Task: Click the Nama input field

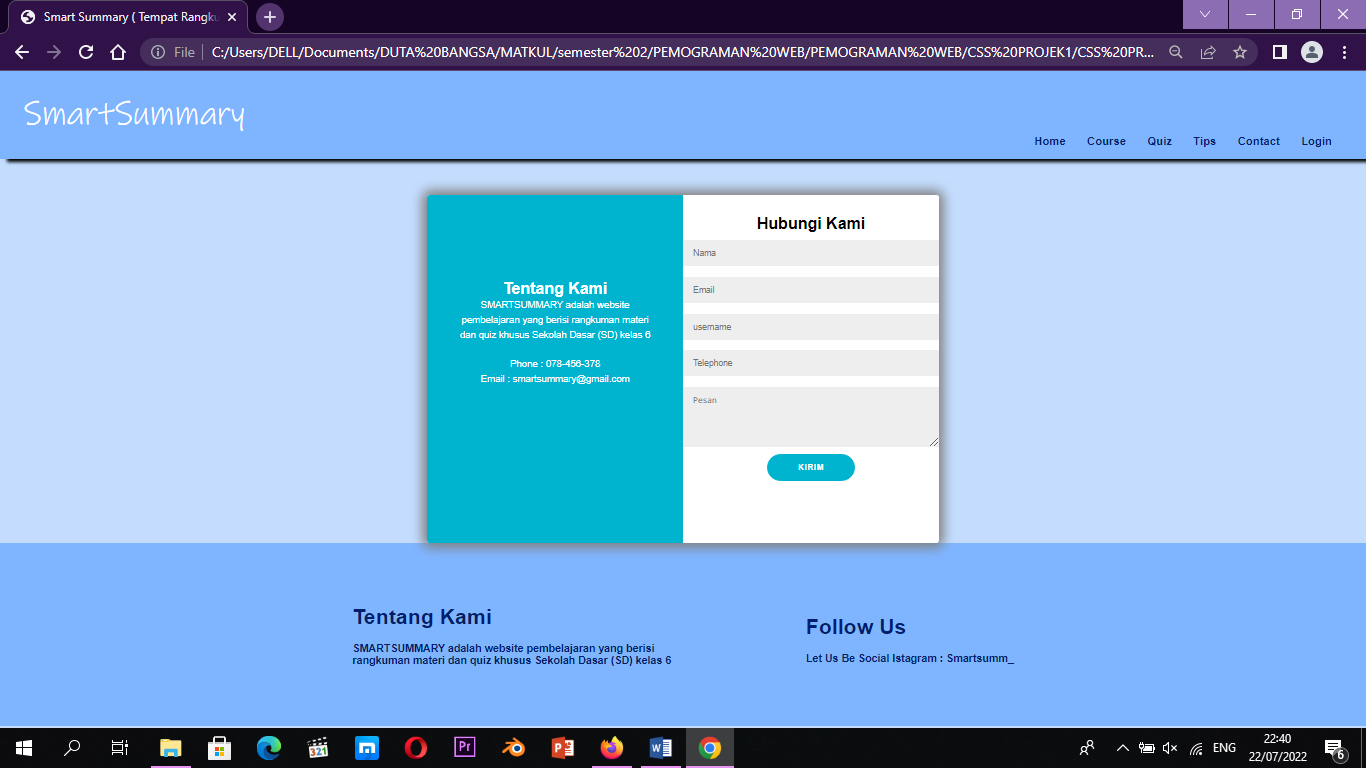Action: [811, 253]
